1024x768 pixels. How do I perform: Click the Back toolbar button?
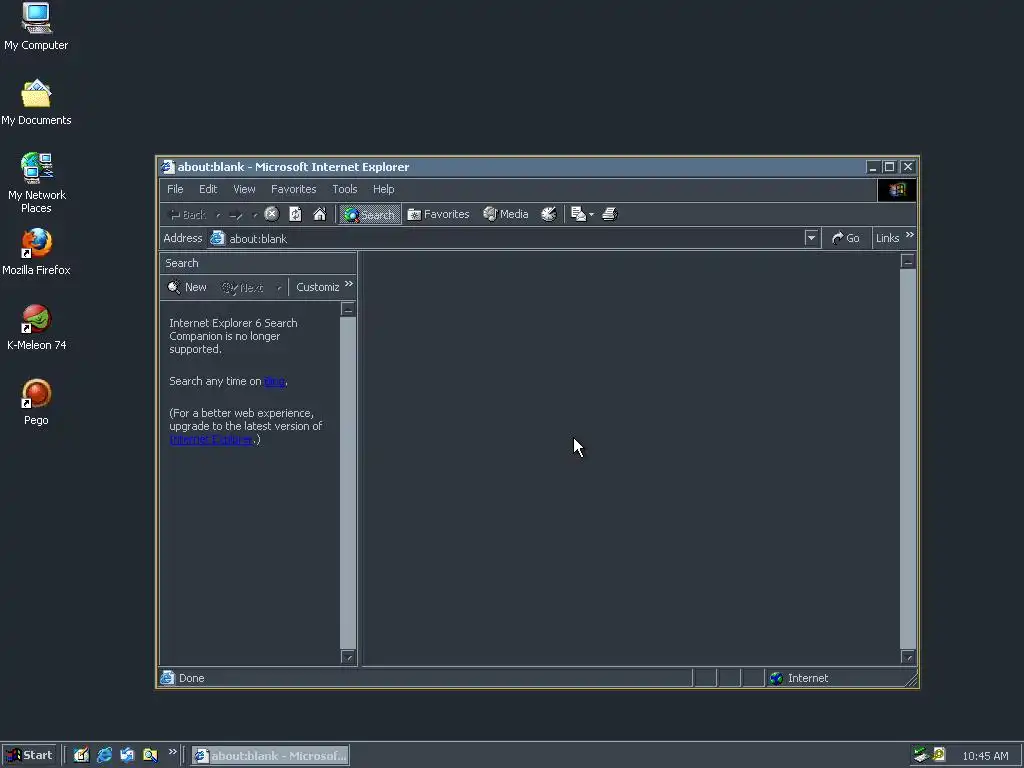[187, 215]
